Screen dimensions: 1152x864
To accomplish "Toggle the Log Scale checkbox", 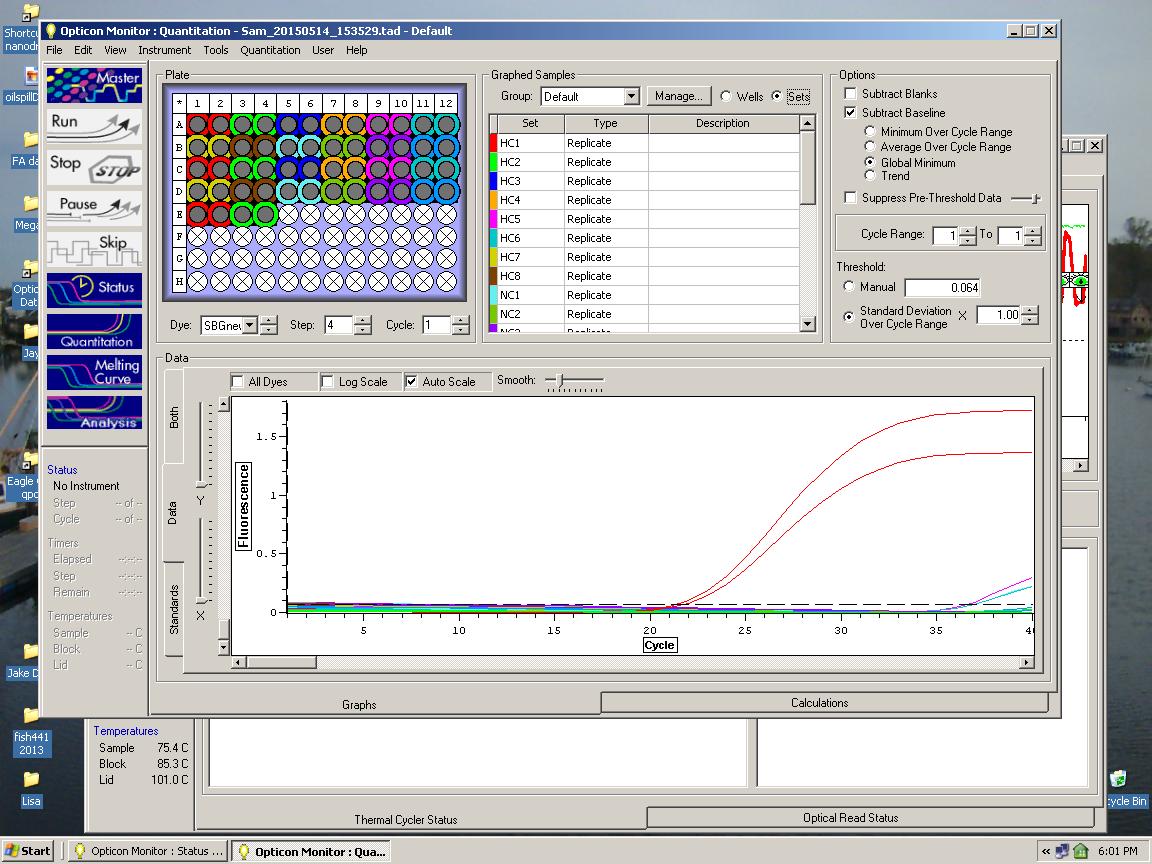I will tap(328, 382).
